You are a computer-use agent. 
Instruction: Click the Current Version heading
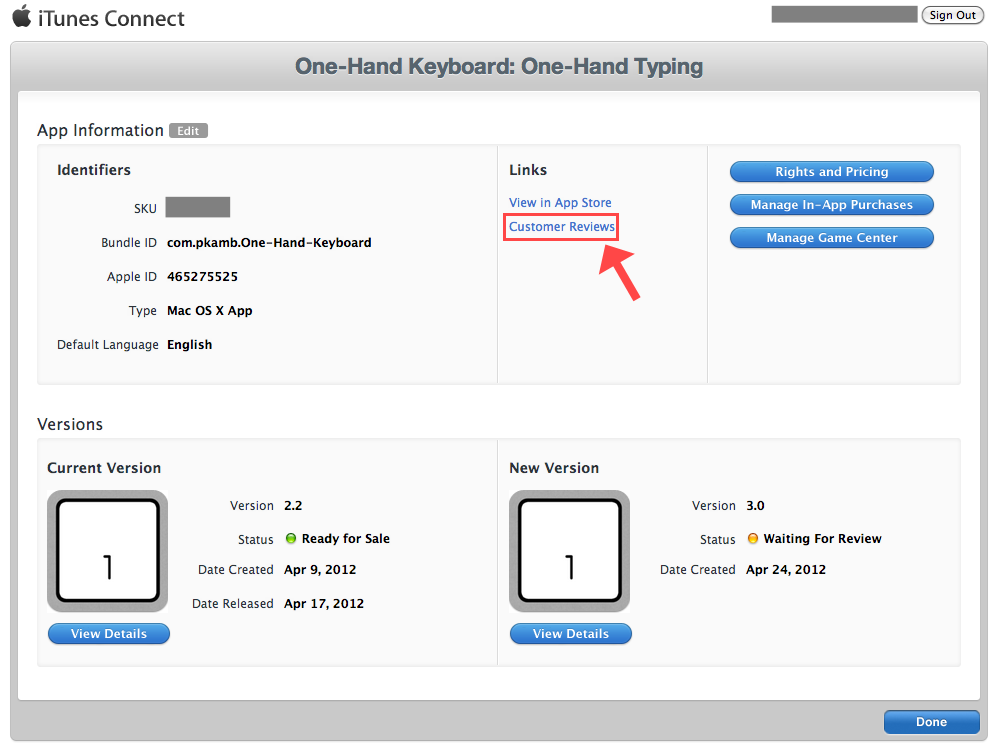click(104, 468)
